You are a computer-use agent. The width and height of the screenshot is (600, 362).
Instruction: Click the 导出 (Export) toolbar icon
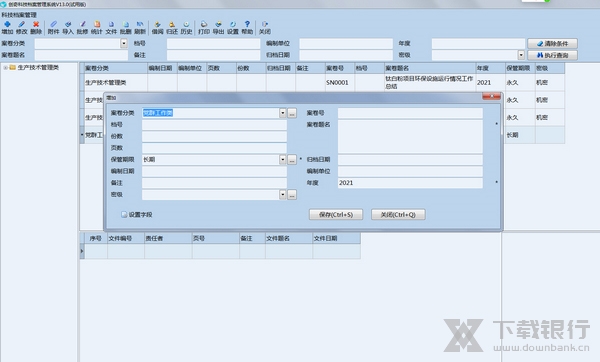(x=218, y=28)
